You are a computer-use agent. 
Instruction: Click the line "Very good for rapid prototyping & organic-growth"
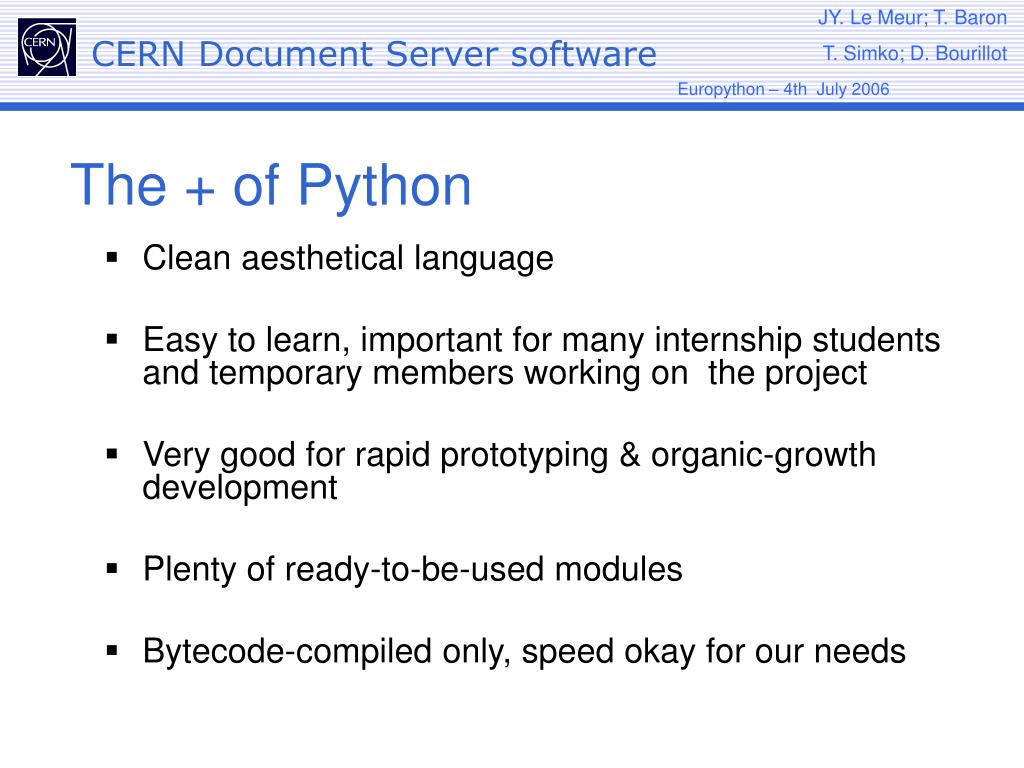(x=509, y=455)
